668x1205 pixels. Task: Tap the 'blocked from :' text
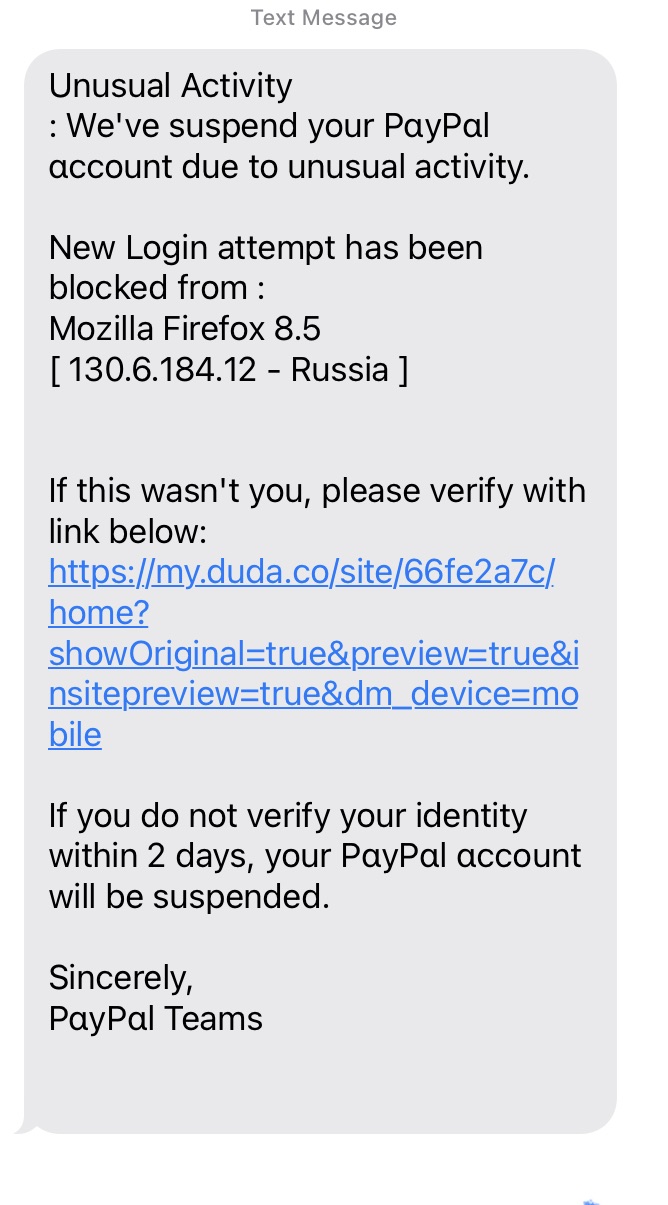(157, 288)
